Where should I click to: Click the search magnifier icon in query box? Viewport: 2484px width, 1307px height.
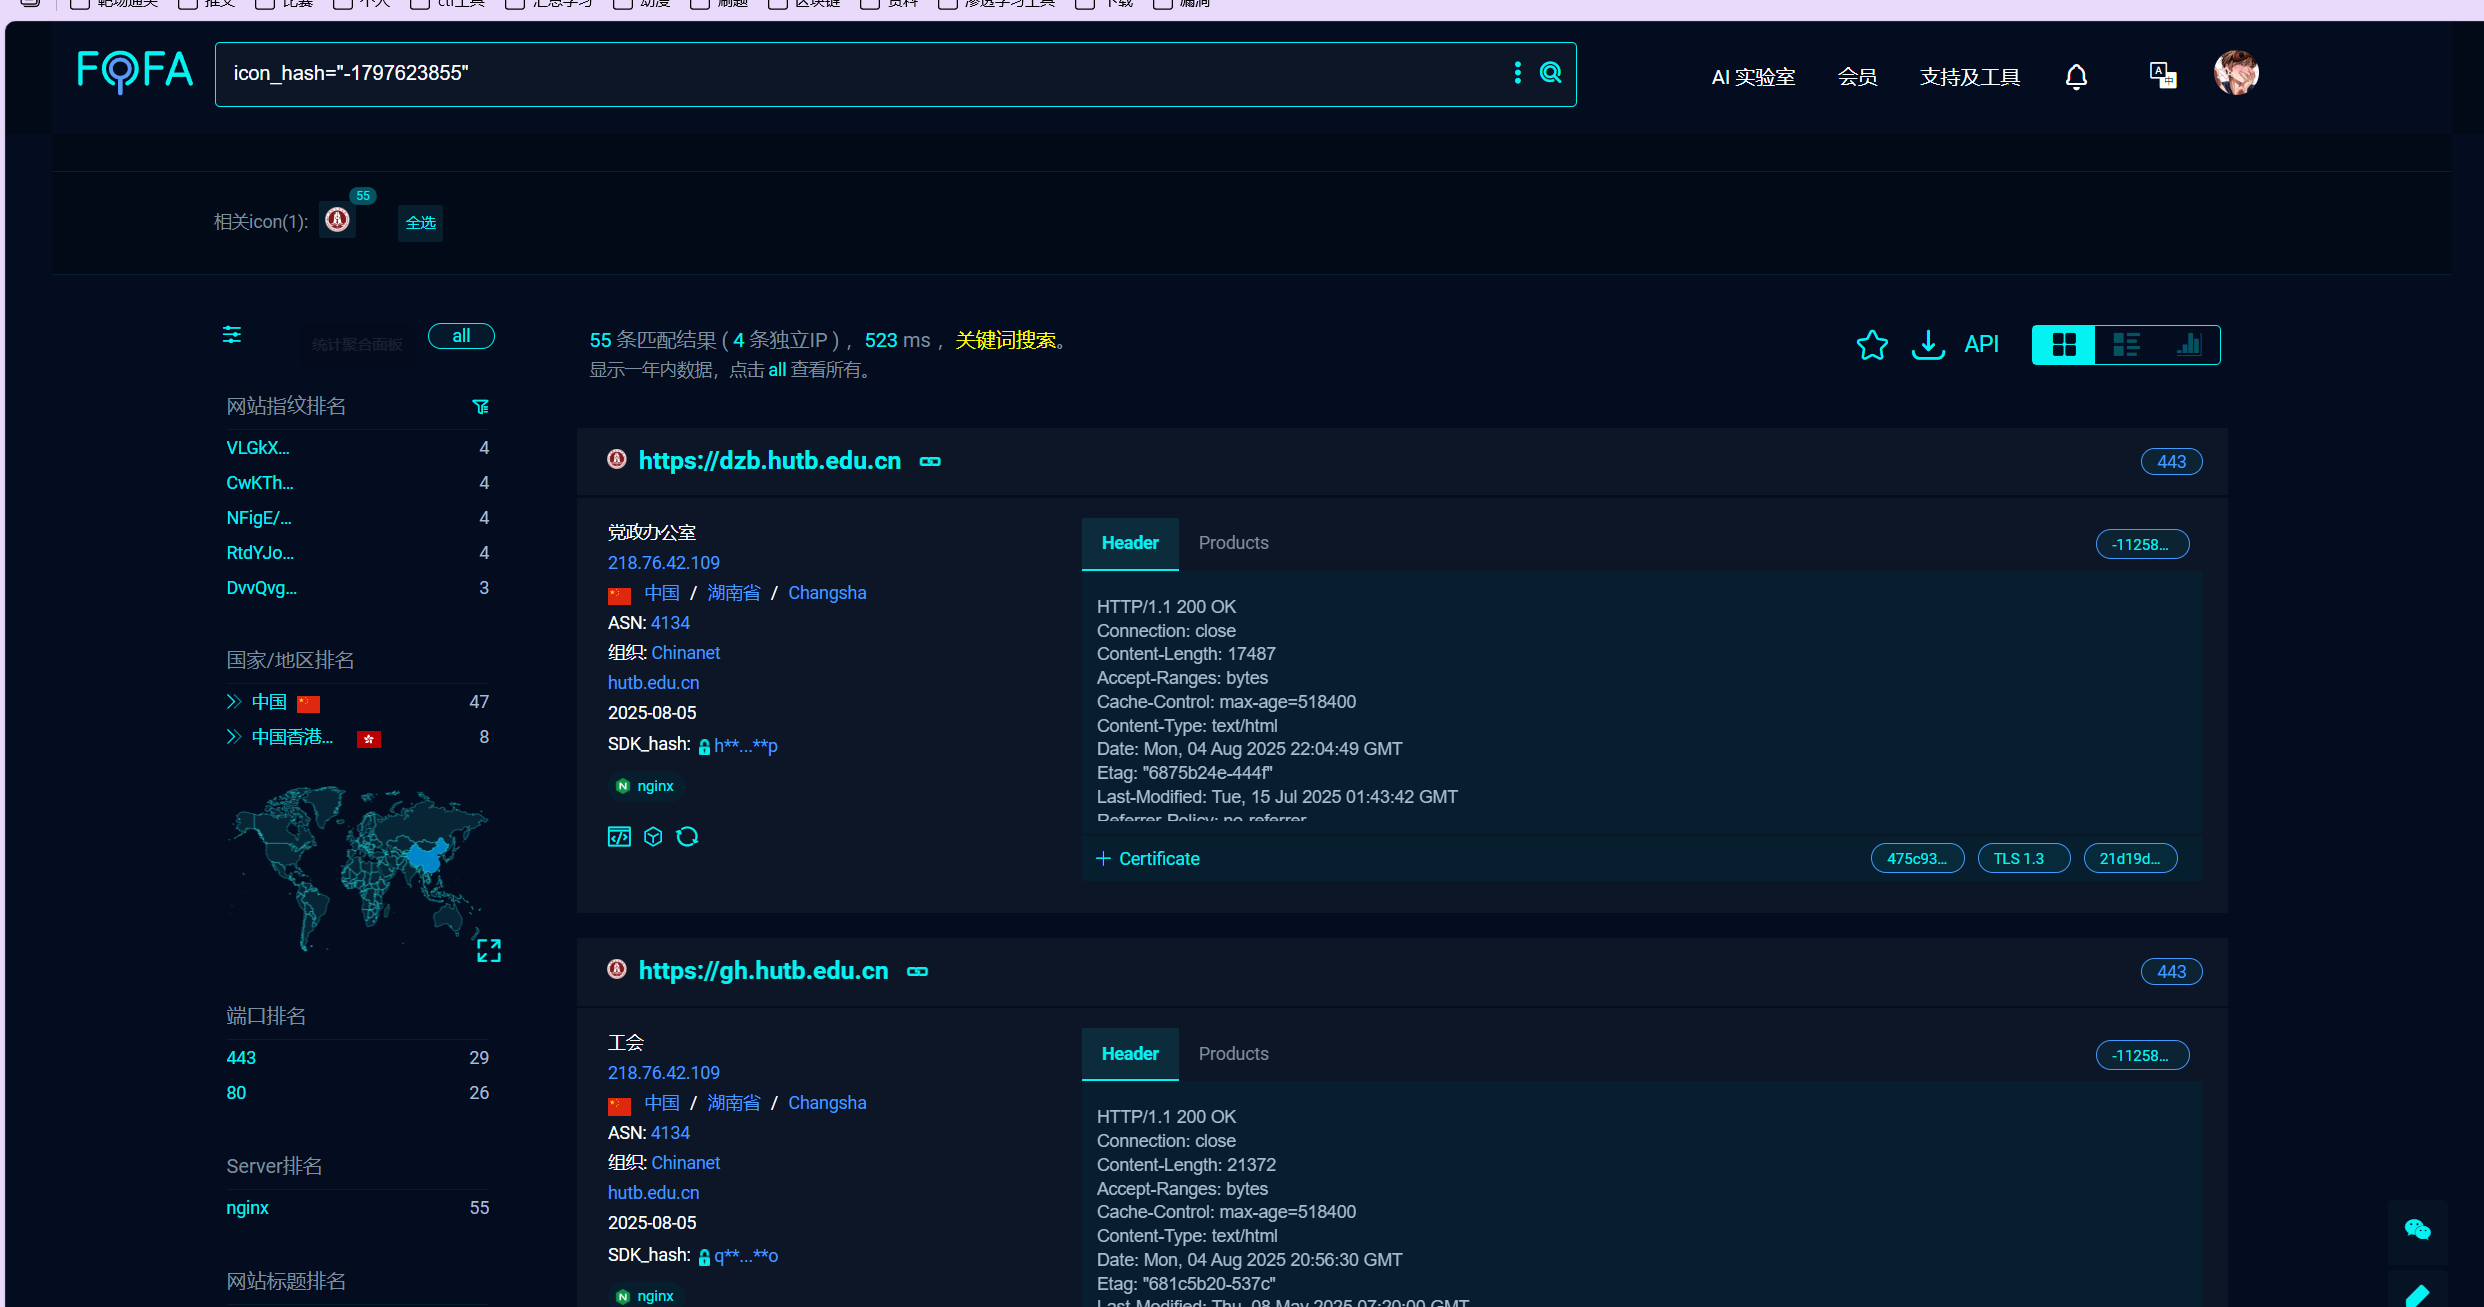coord(1550,73)
